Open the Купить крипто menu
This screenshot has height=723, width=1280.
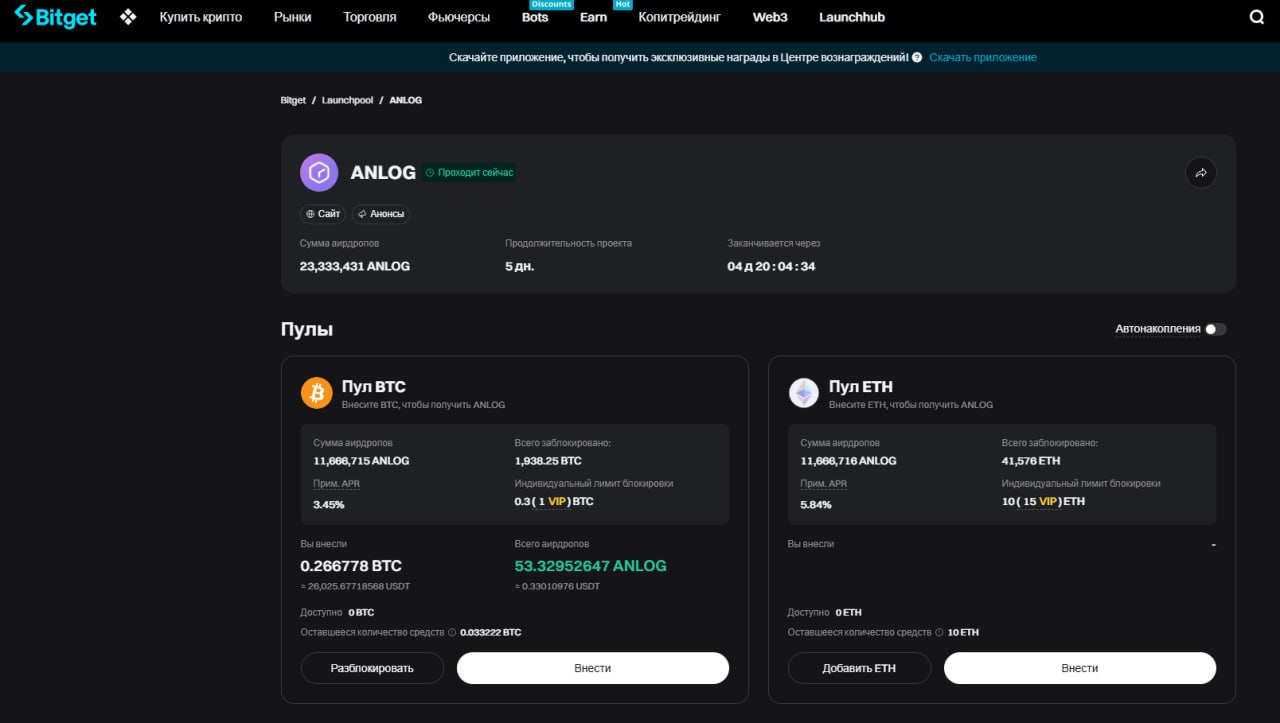[200, 17]
